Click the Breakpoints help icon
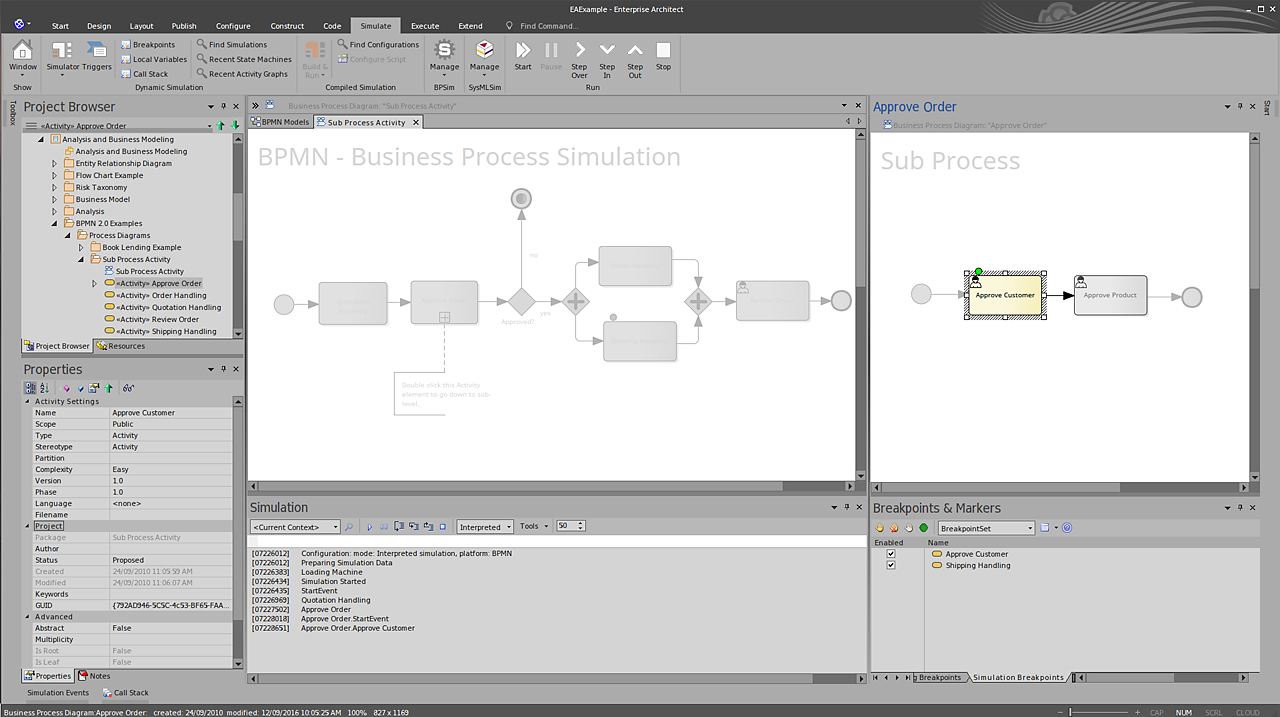 (1067, 528)
